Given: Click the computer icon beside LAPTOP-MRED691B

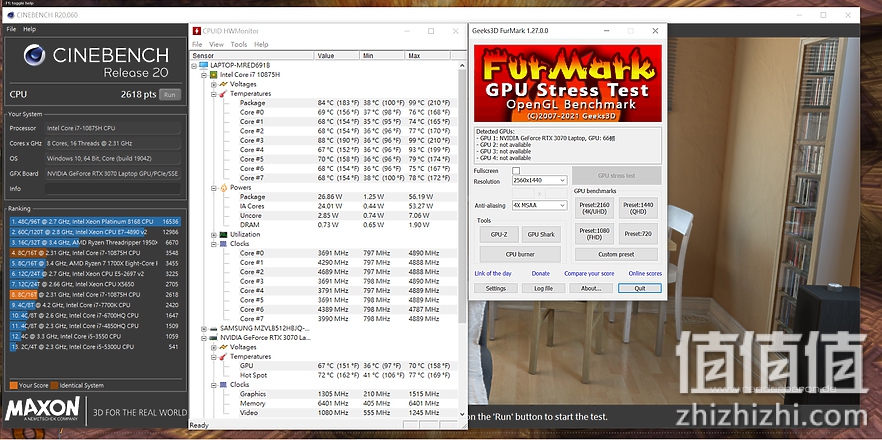Looking at the screenshot, I should point(204,65).
